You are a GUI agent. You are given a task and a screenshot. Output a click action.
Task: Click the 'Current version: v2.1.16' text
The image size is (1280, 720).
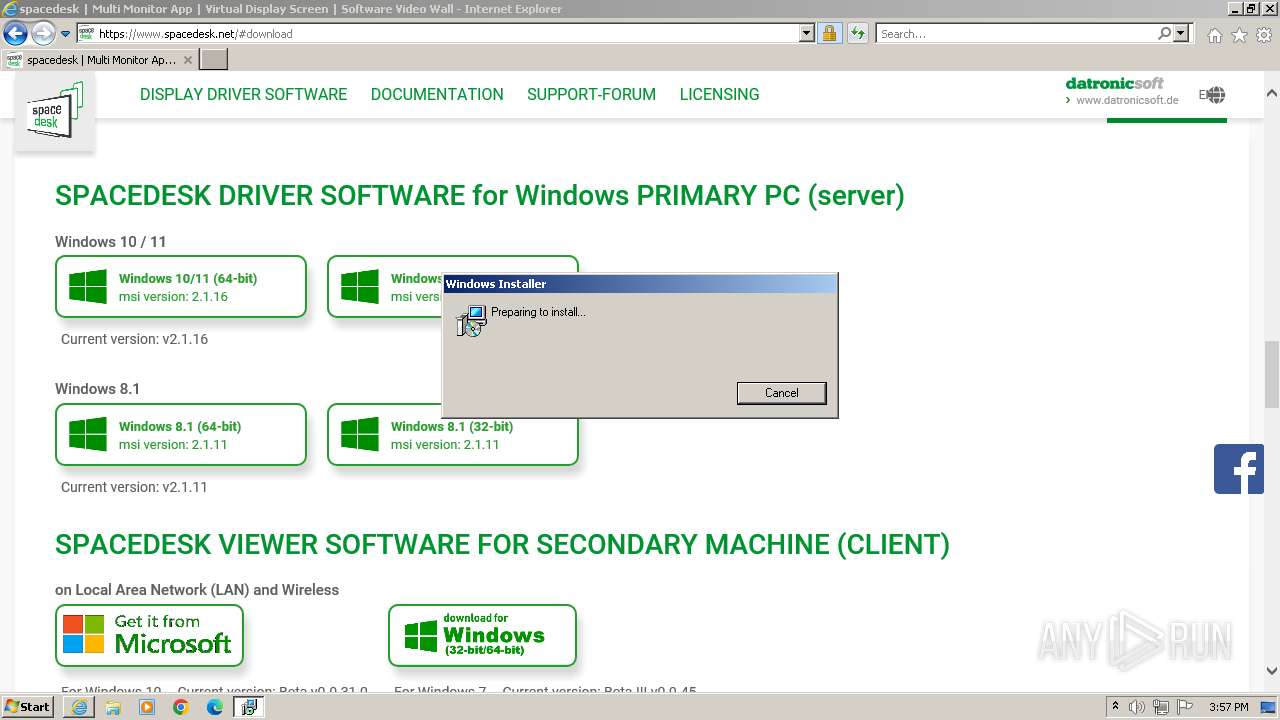click(134, 339)
